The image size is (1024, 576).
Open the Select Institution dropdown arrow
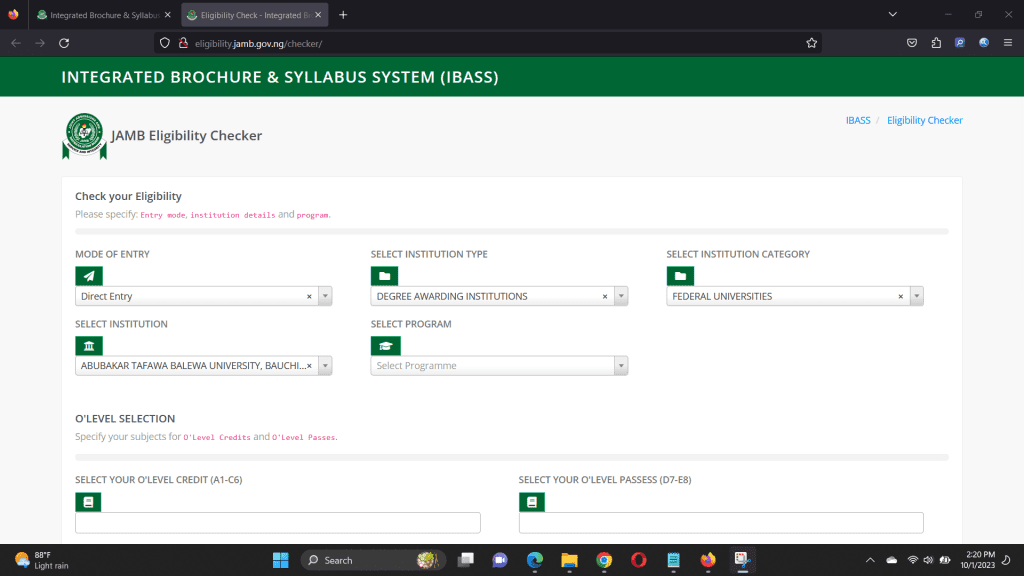325,366
